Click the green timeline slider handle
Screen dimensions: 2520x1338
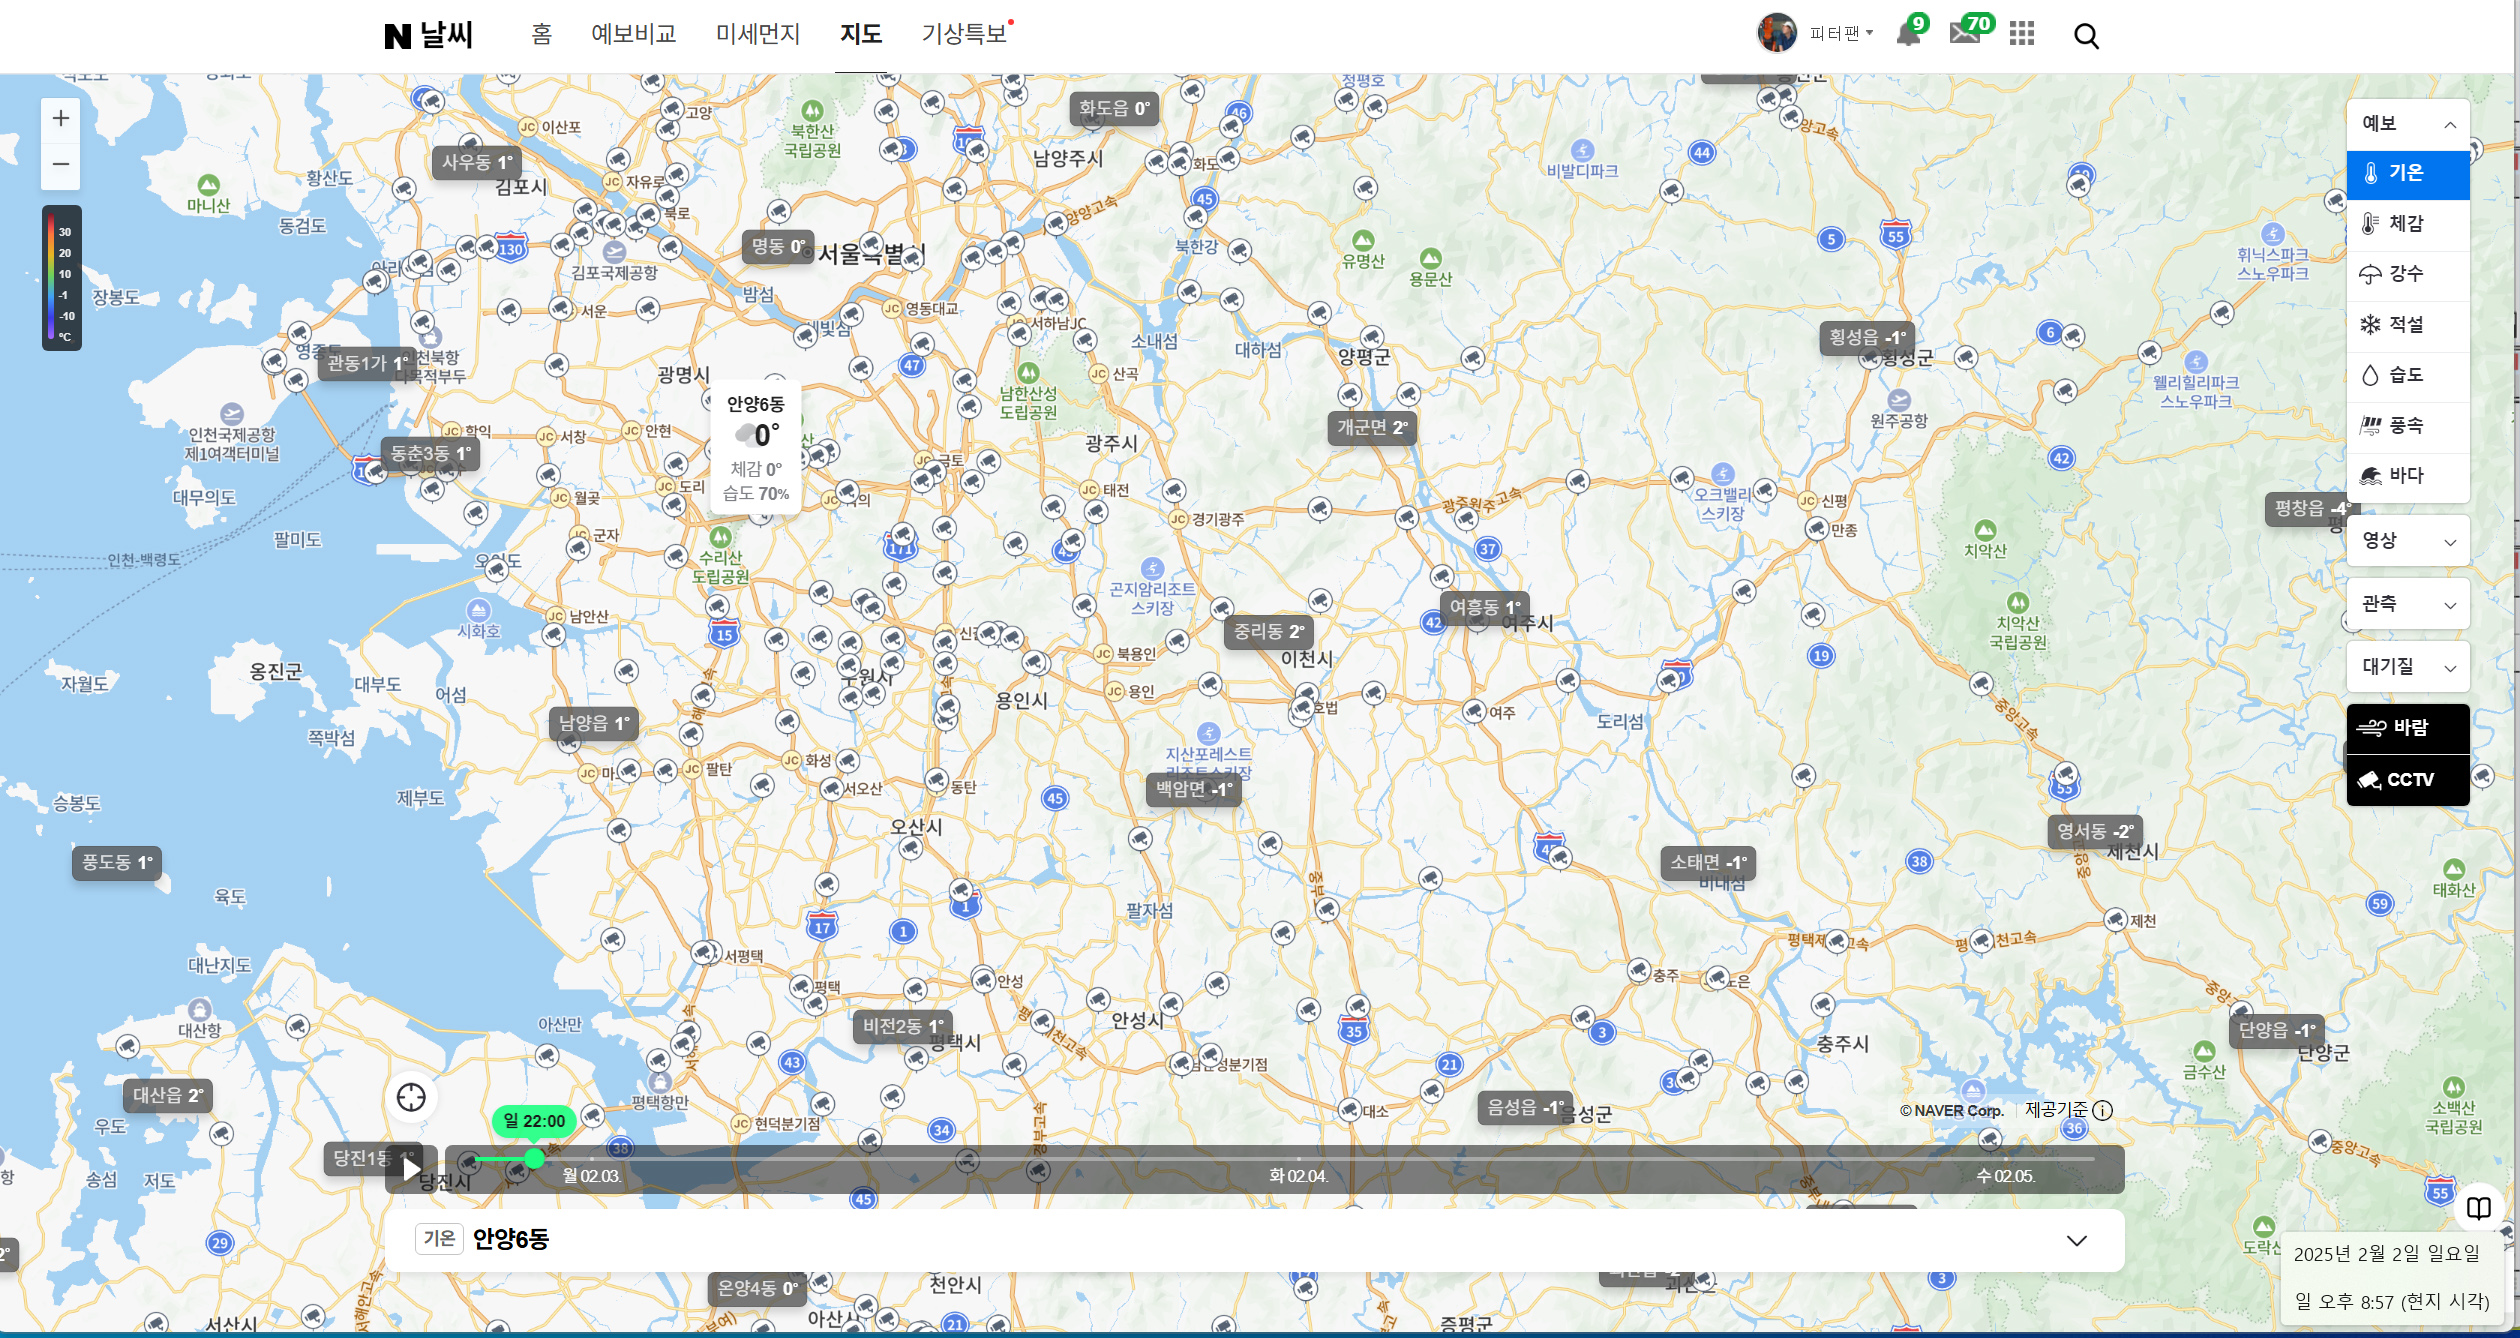point(534,1159)
